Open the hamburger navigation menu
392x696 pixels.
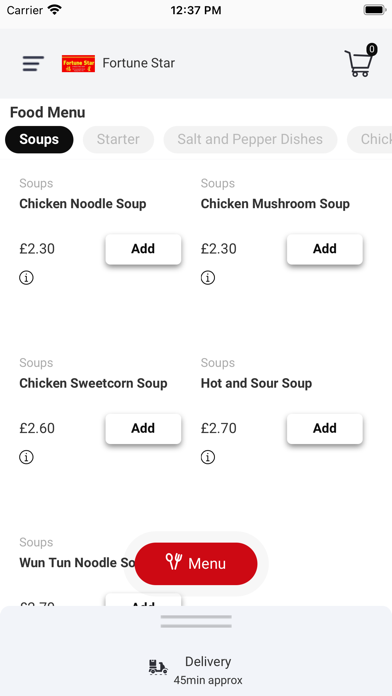point(33,63)
